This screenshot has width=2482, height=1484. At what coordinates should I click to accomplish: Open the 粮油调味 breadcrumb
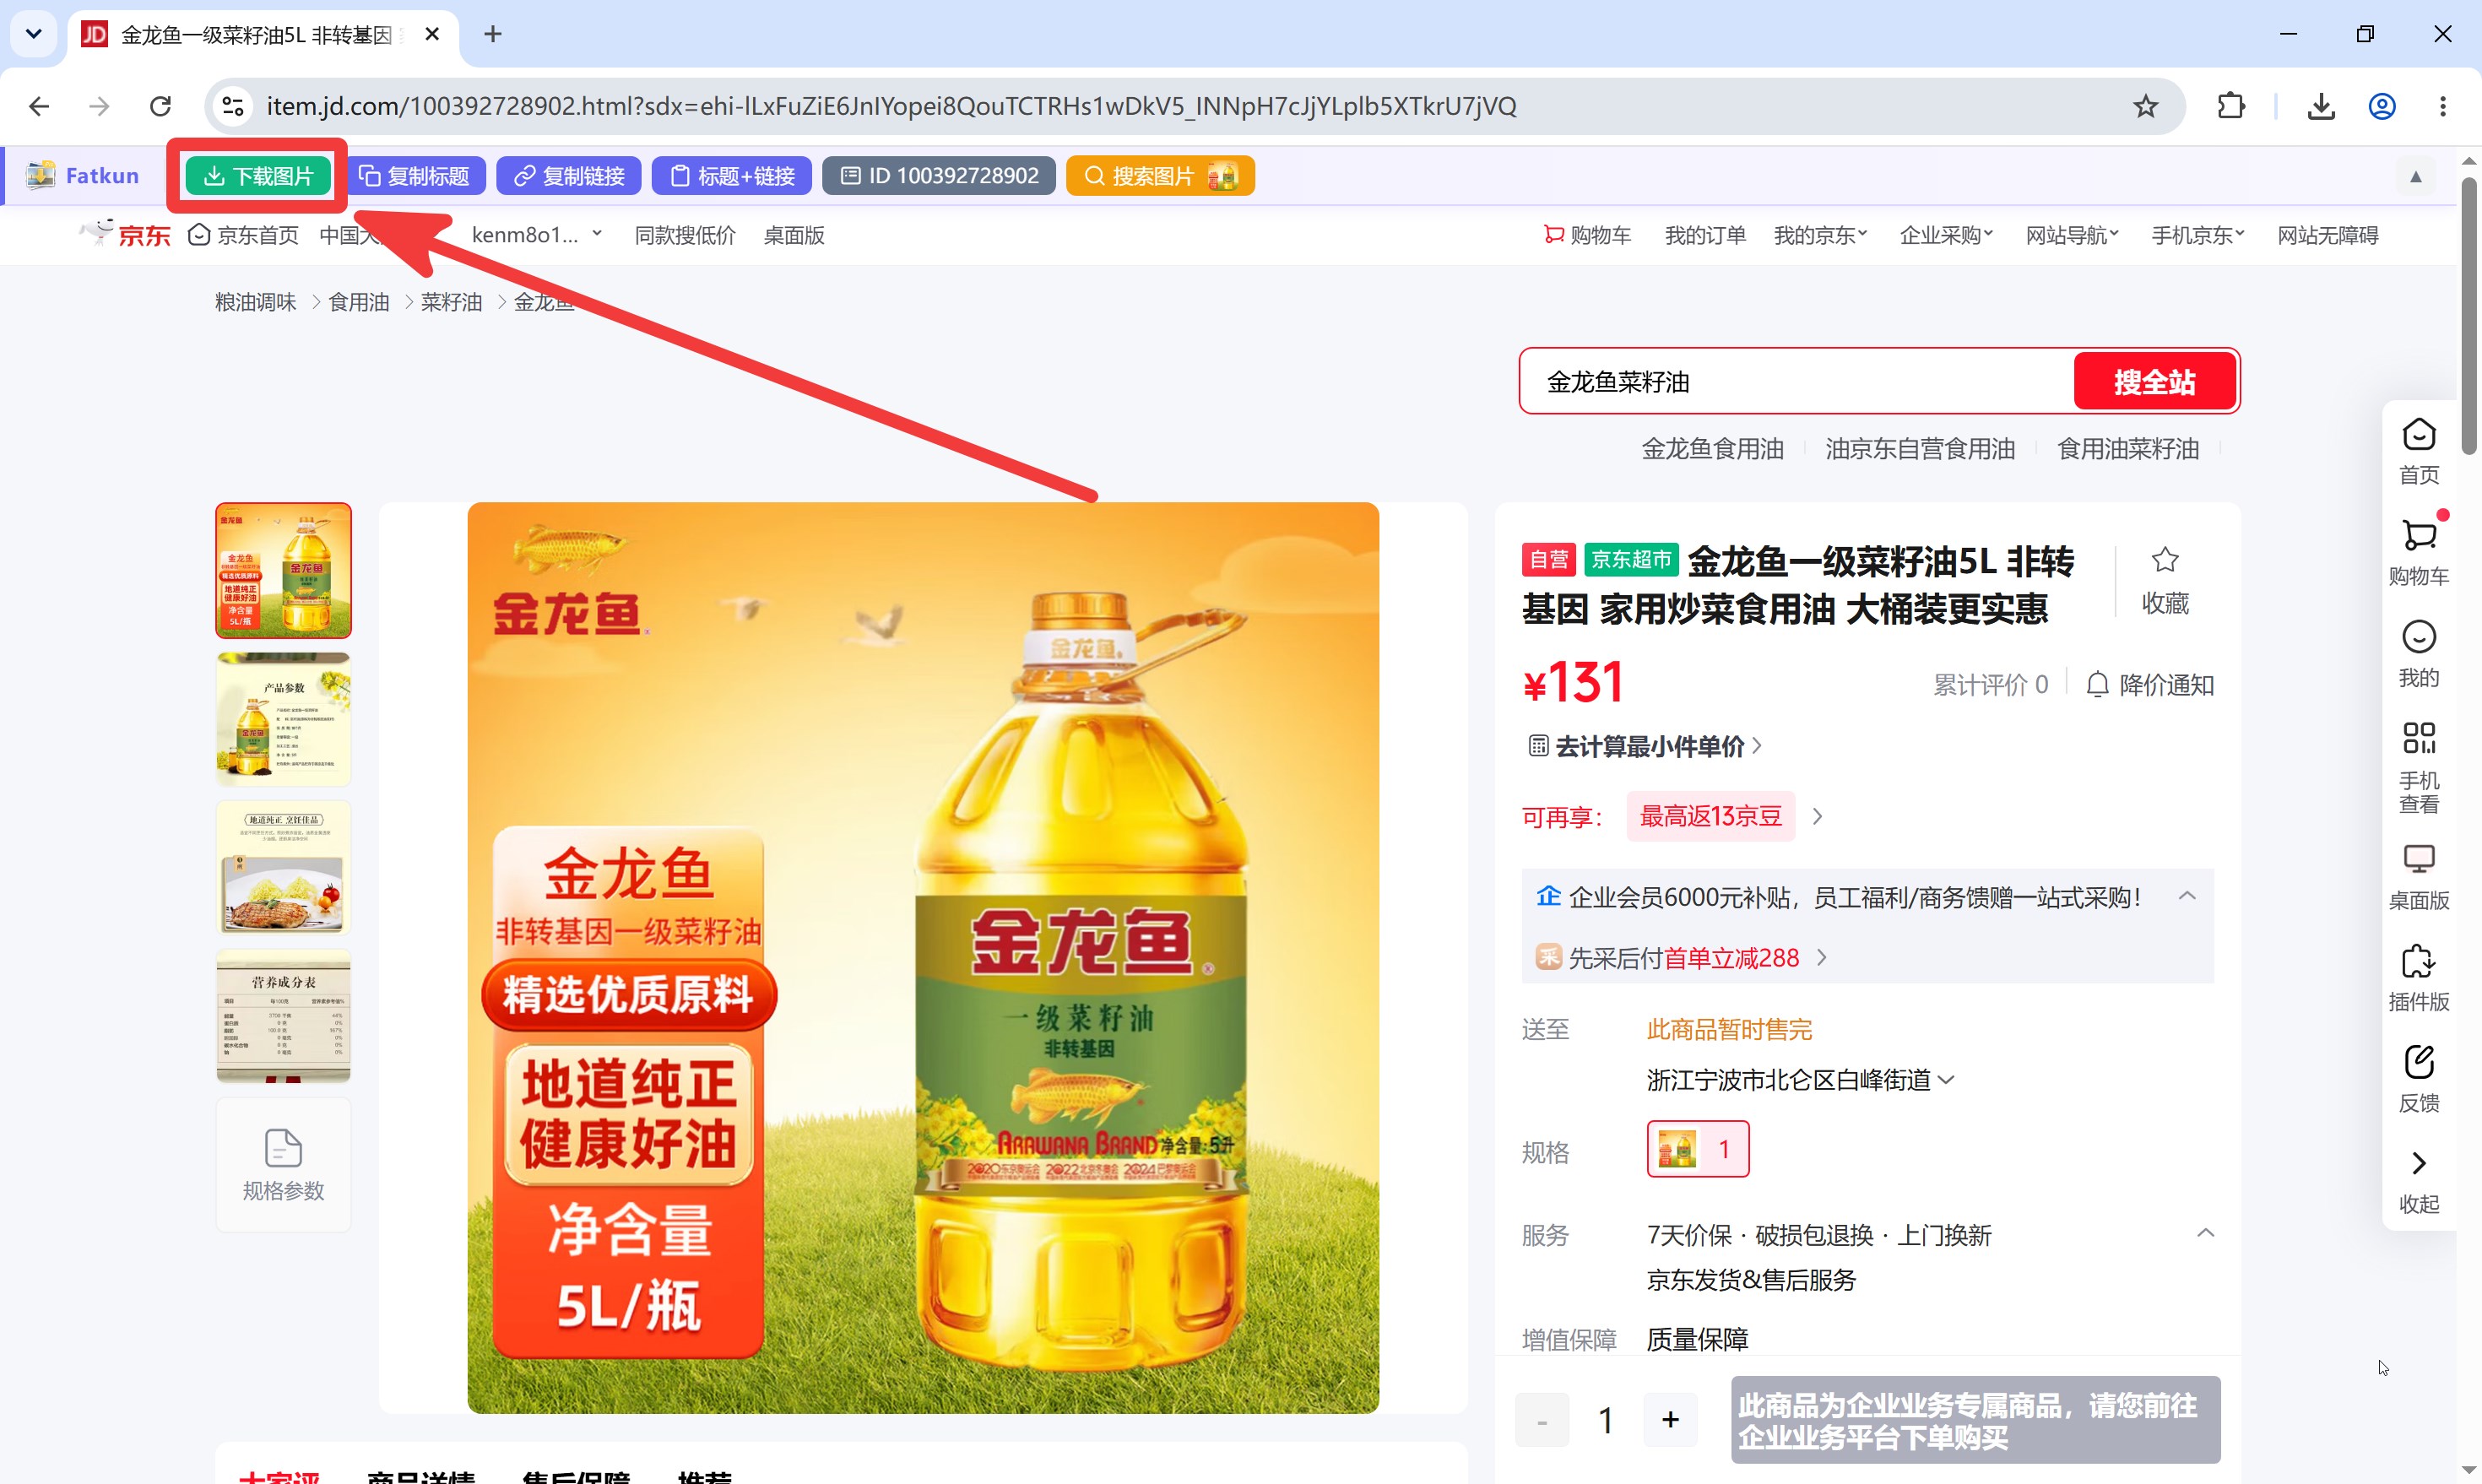[x=255, y=302]
